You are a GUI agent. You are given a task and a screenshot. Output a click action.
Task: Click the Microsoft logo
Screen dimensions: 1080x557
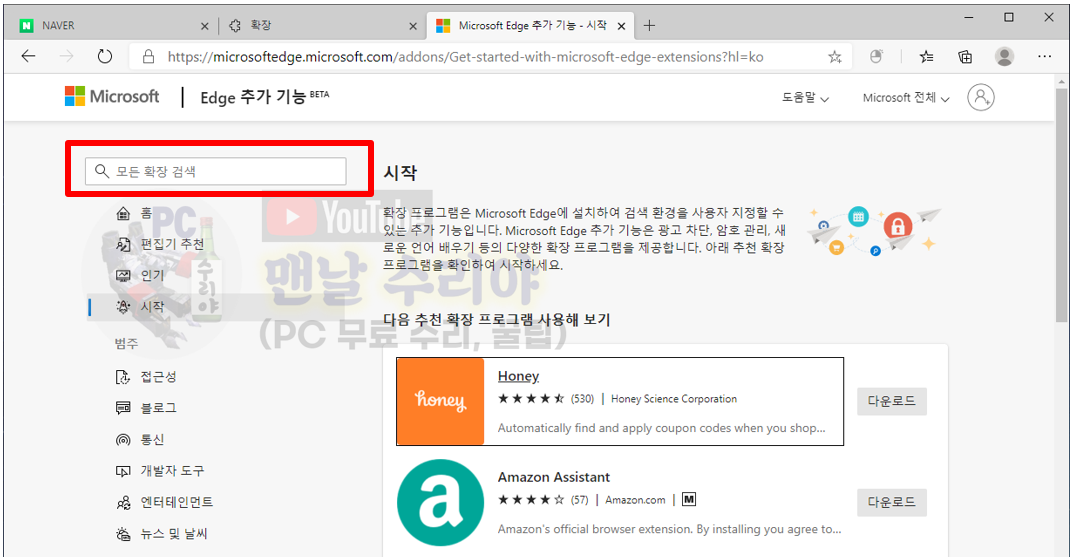tap(112, 96)
